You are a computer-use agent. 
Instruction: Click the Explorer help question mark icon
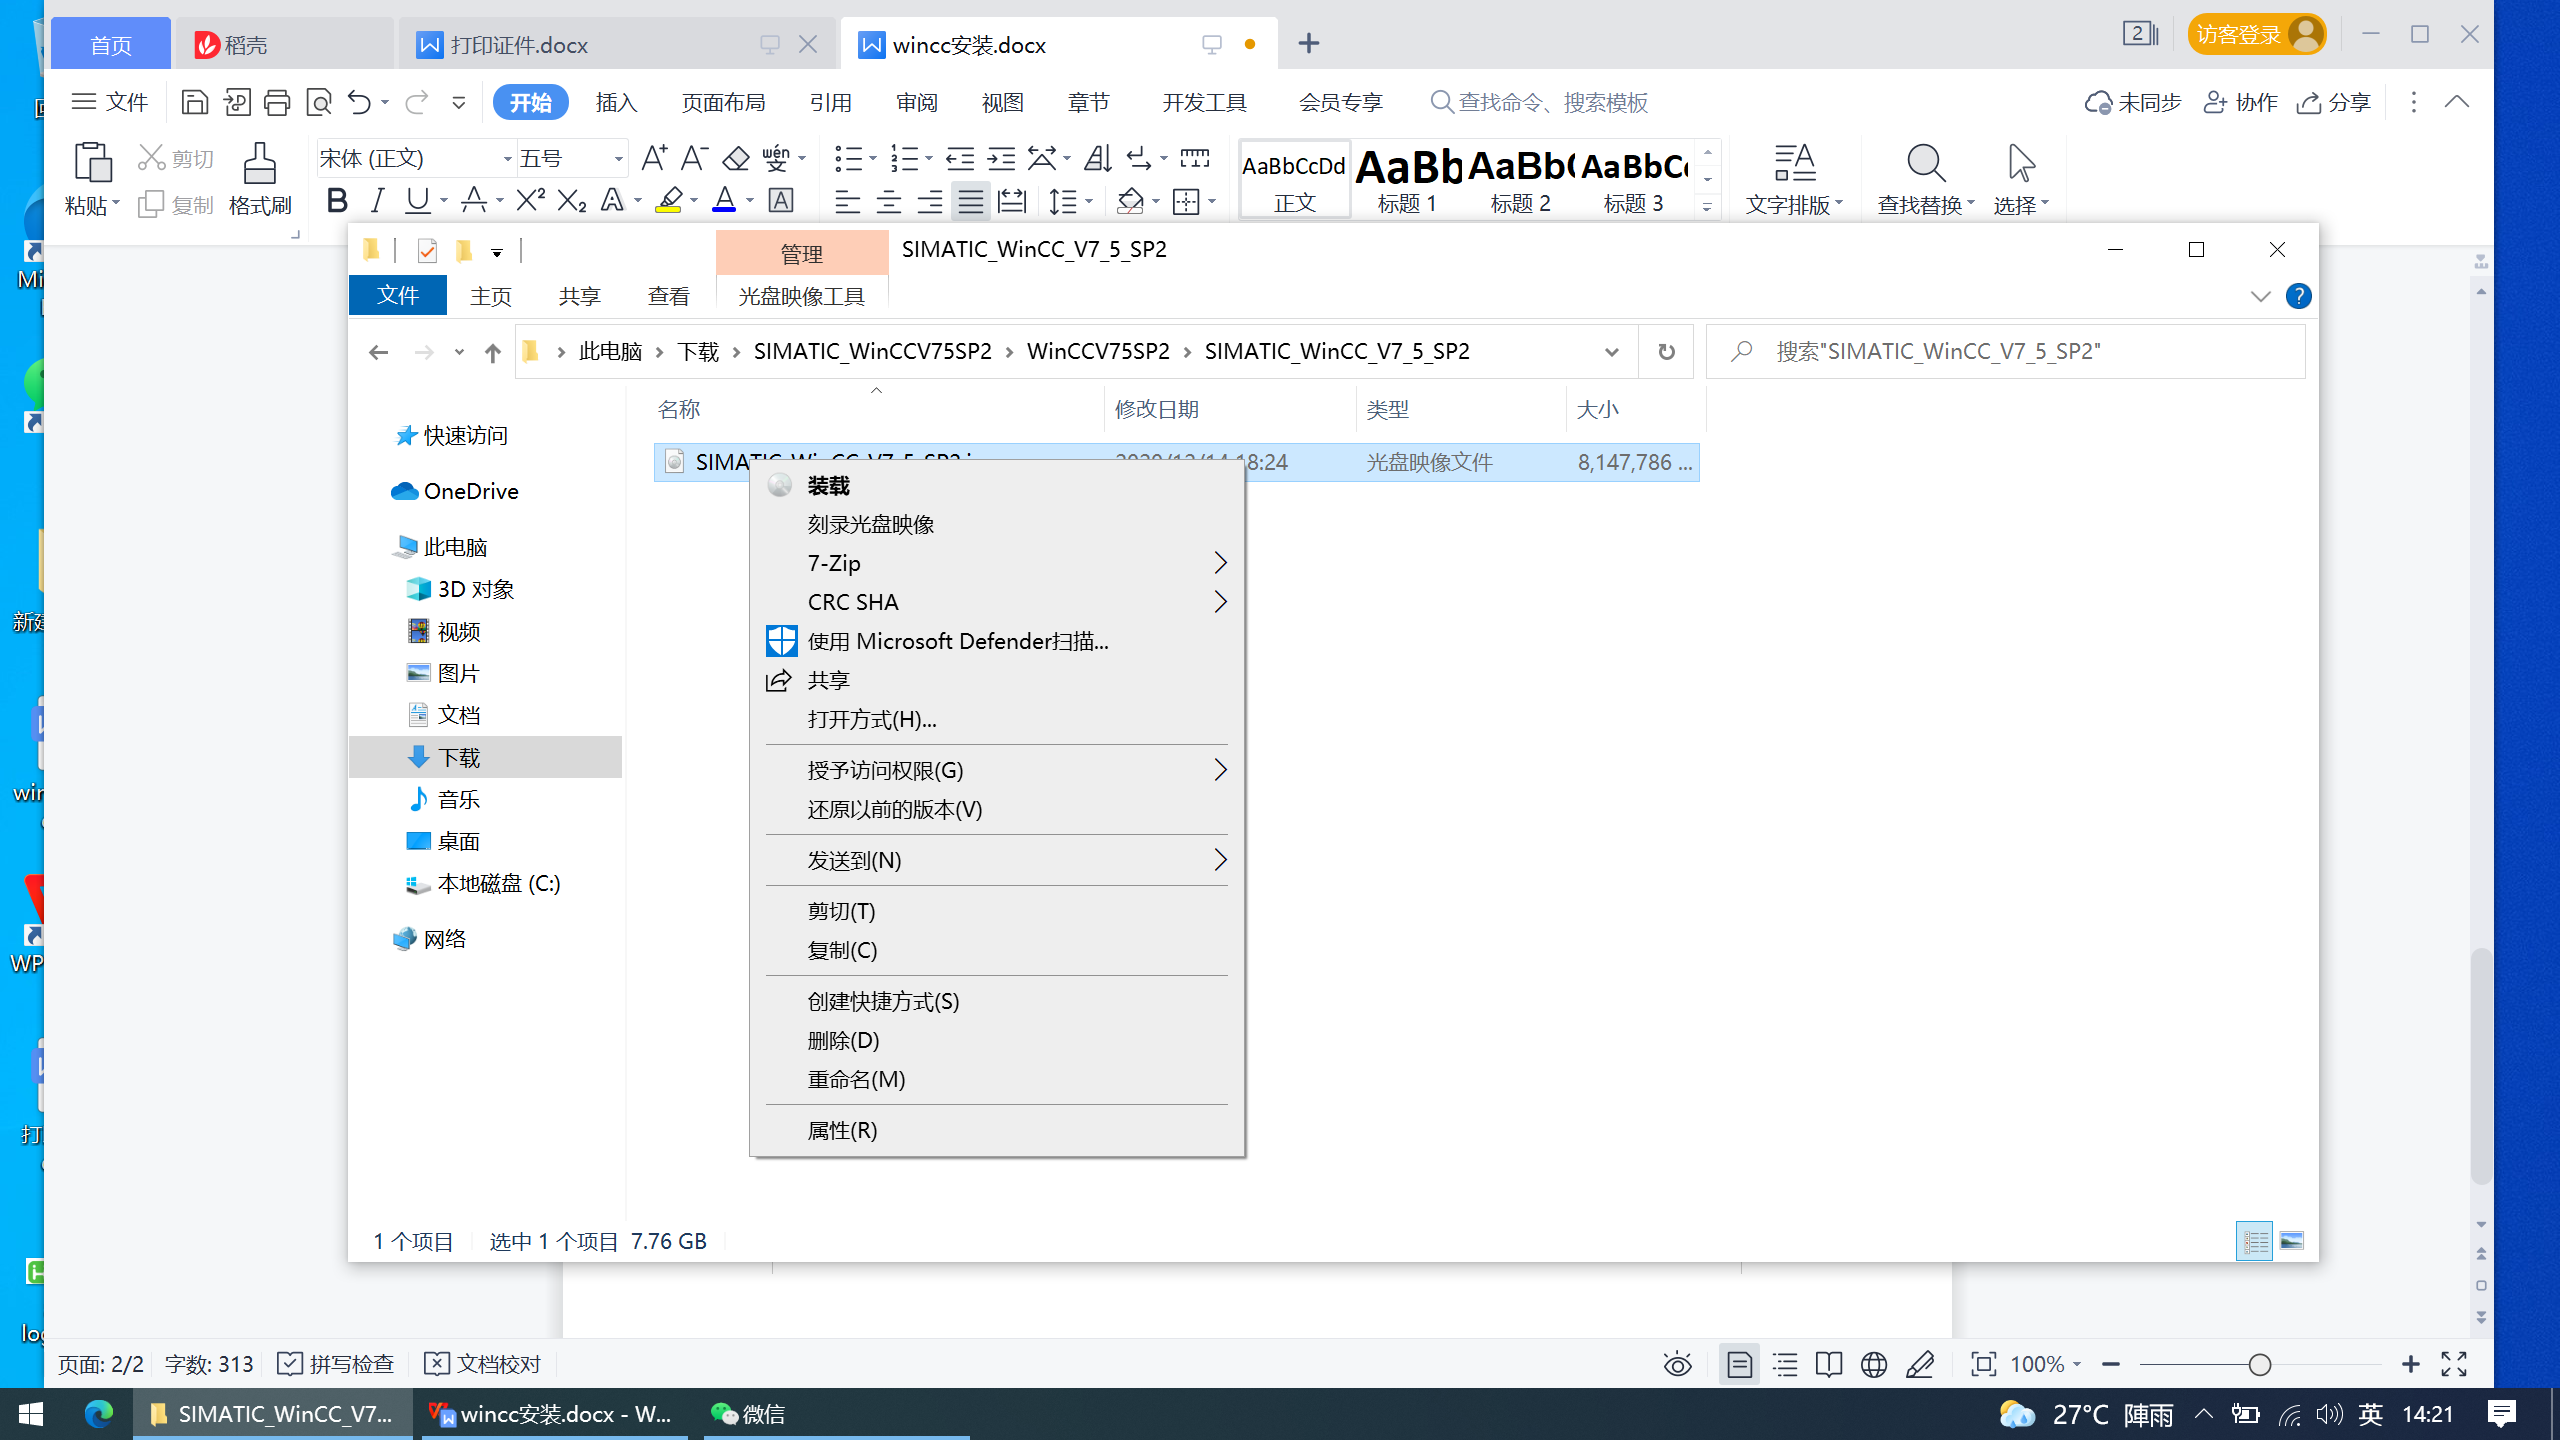[2298, 297]
